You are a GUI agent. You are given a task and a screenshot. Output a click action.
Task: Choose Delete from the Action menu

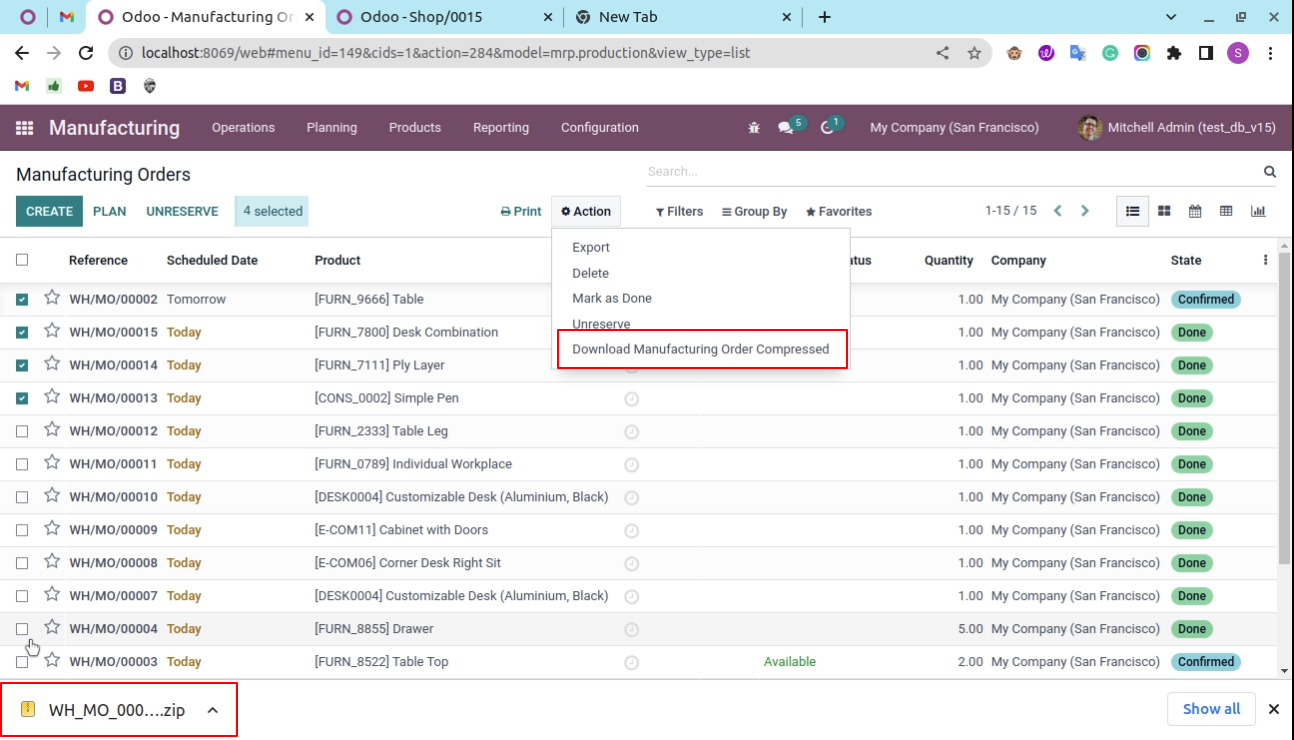click(x=590, y=273)
